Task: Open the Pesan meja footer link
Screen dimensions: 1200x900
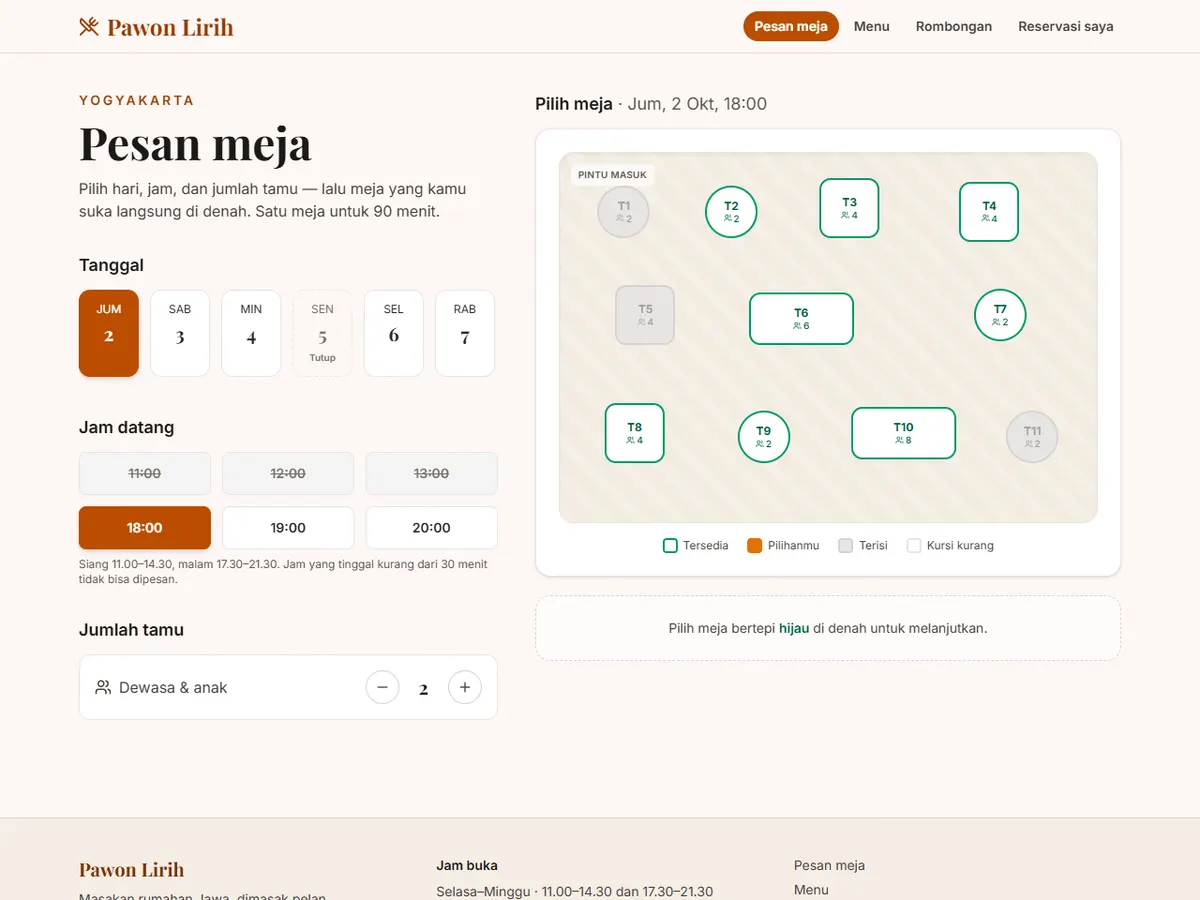Action: click(x=829, y=865)
